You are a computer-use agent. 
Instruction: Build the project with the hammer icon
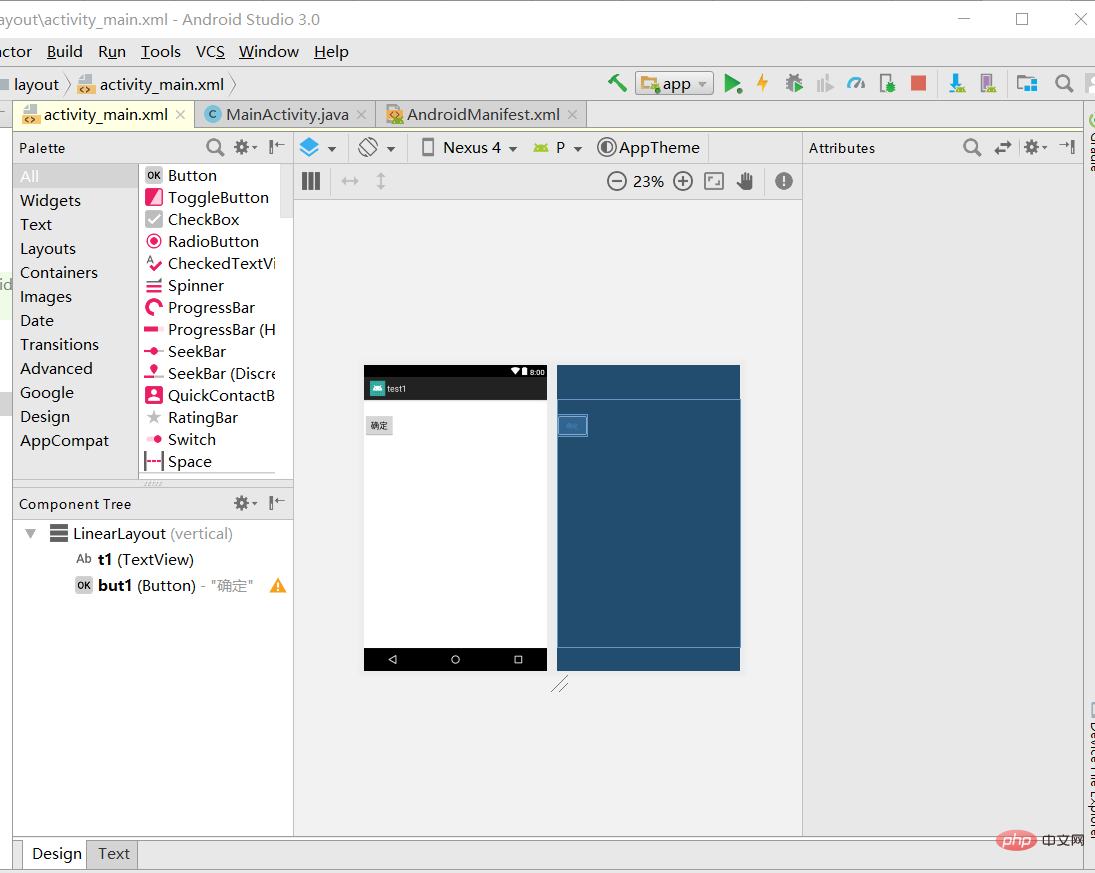[x=617, y=83]
